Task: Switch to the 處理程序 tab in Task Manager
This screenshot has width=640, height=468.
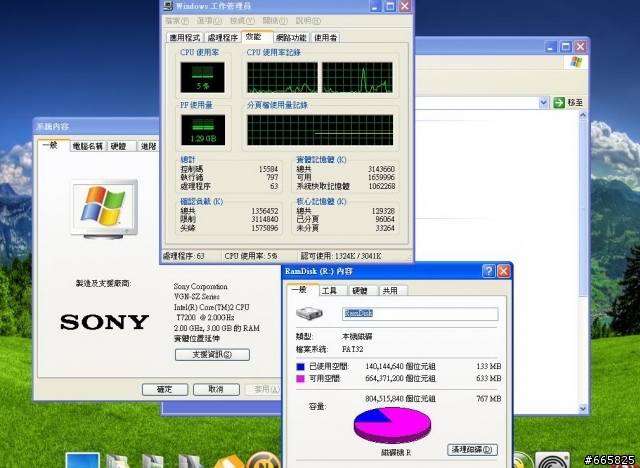Action: click(x=222, y=38)
